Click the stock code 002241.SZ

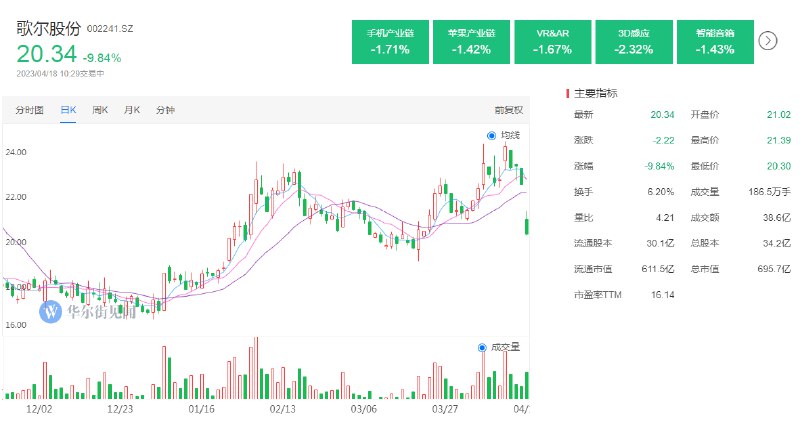pos(110,29)
